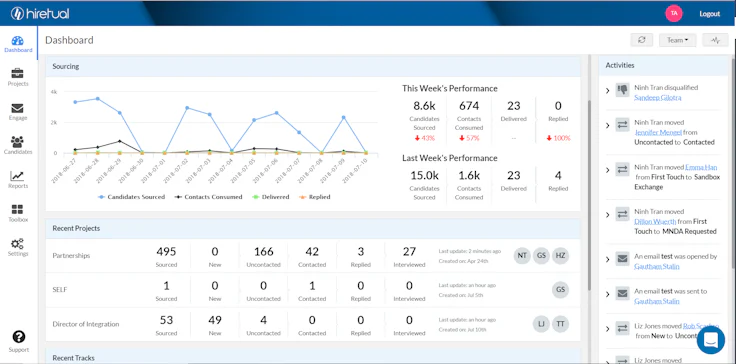Click envelope icon for email sent activity
This screenshot has width=736, height=364.
click(622, 294)
